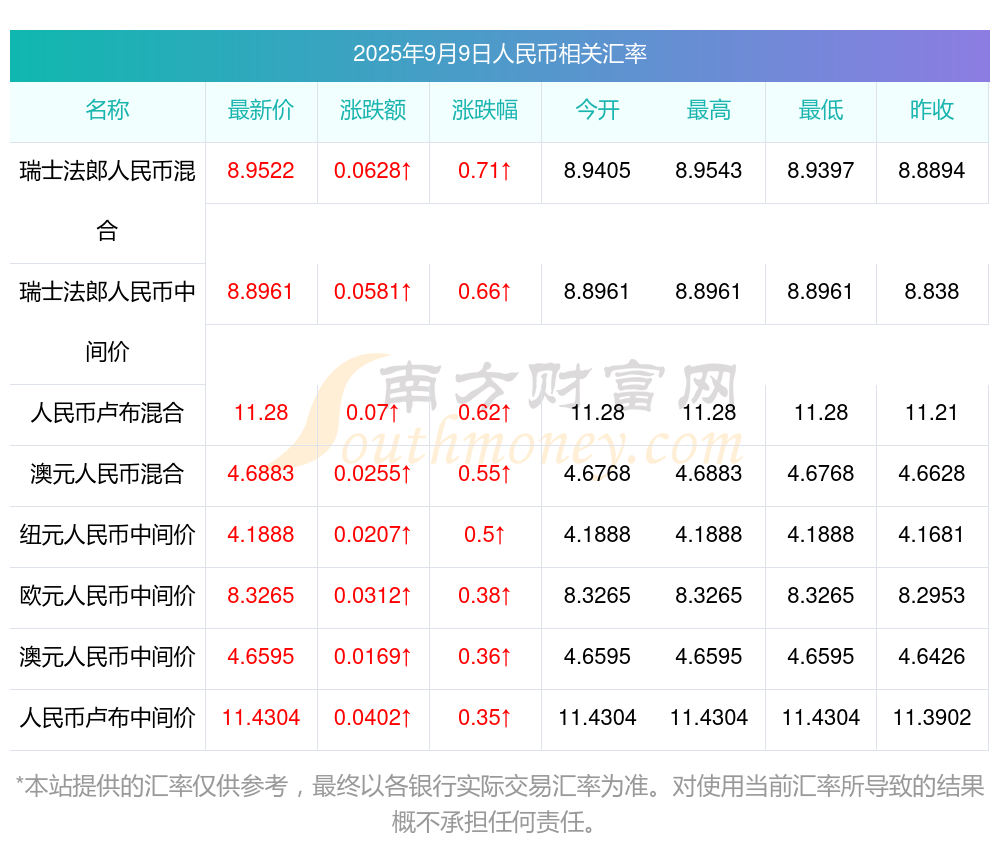Click change percent 0.62↑
The image size is (1000, 853).
click(x=485, y=413)
